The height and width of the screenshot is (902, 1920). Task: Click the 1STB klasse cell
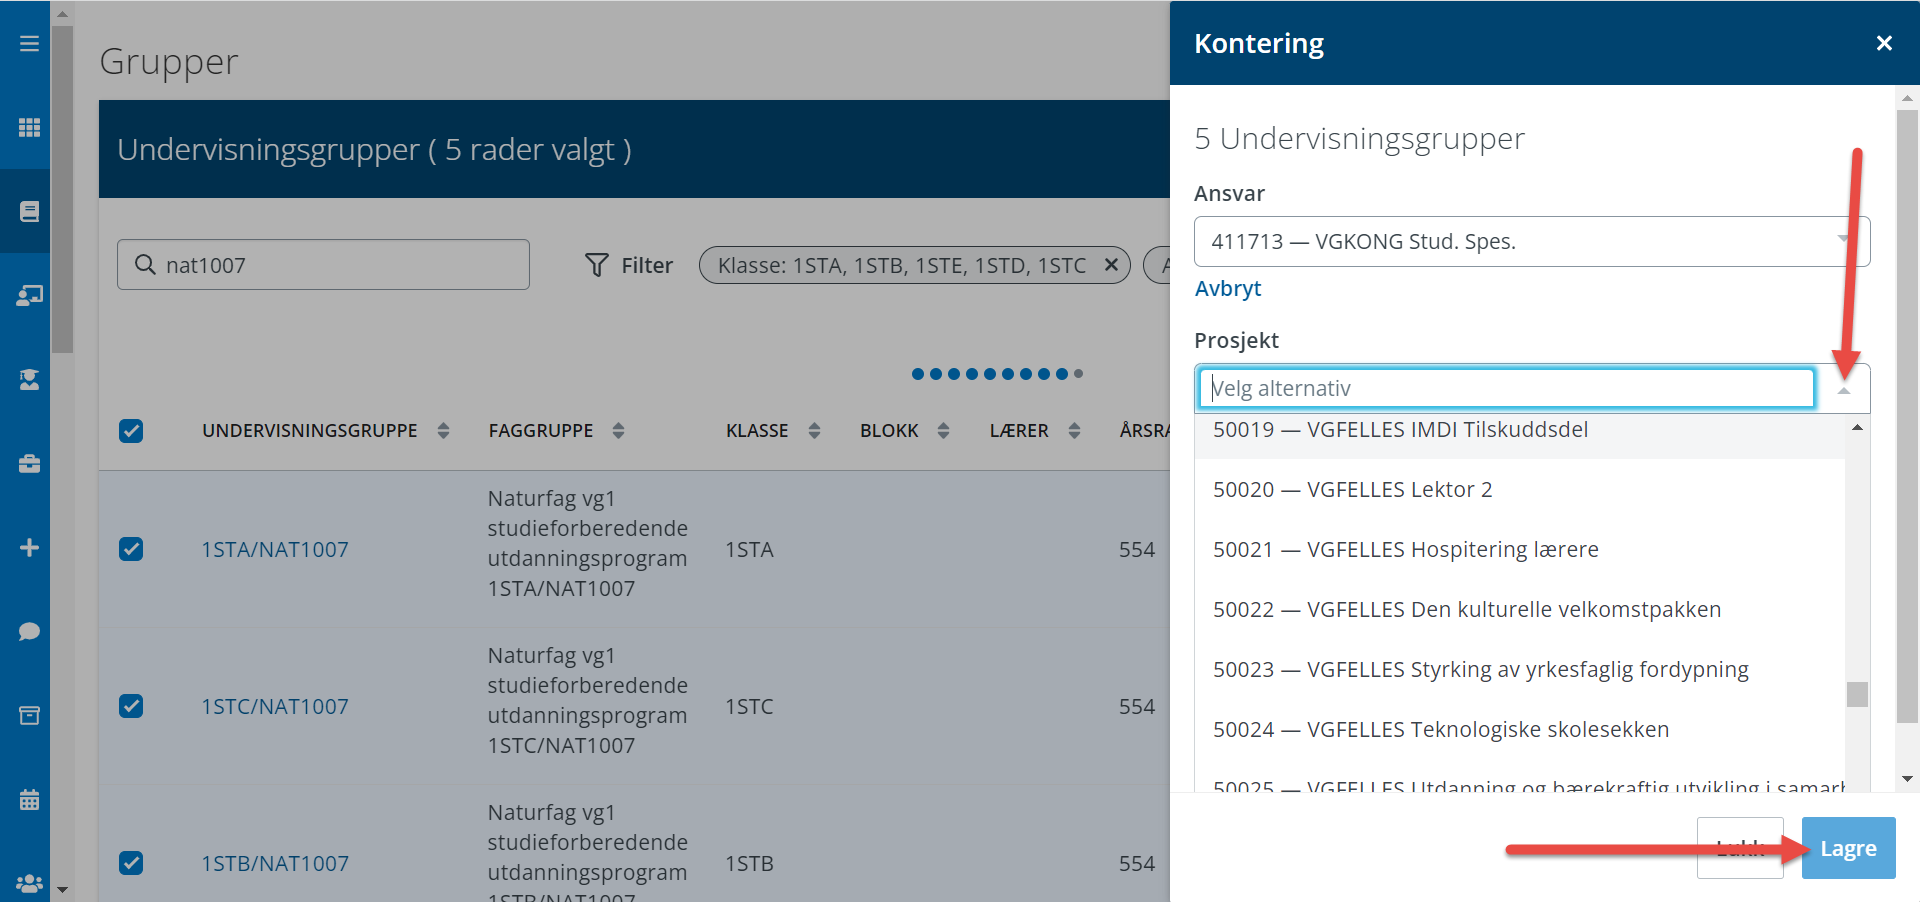(749, 863)
